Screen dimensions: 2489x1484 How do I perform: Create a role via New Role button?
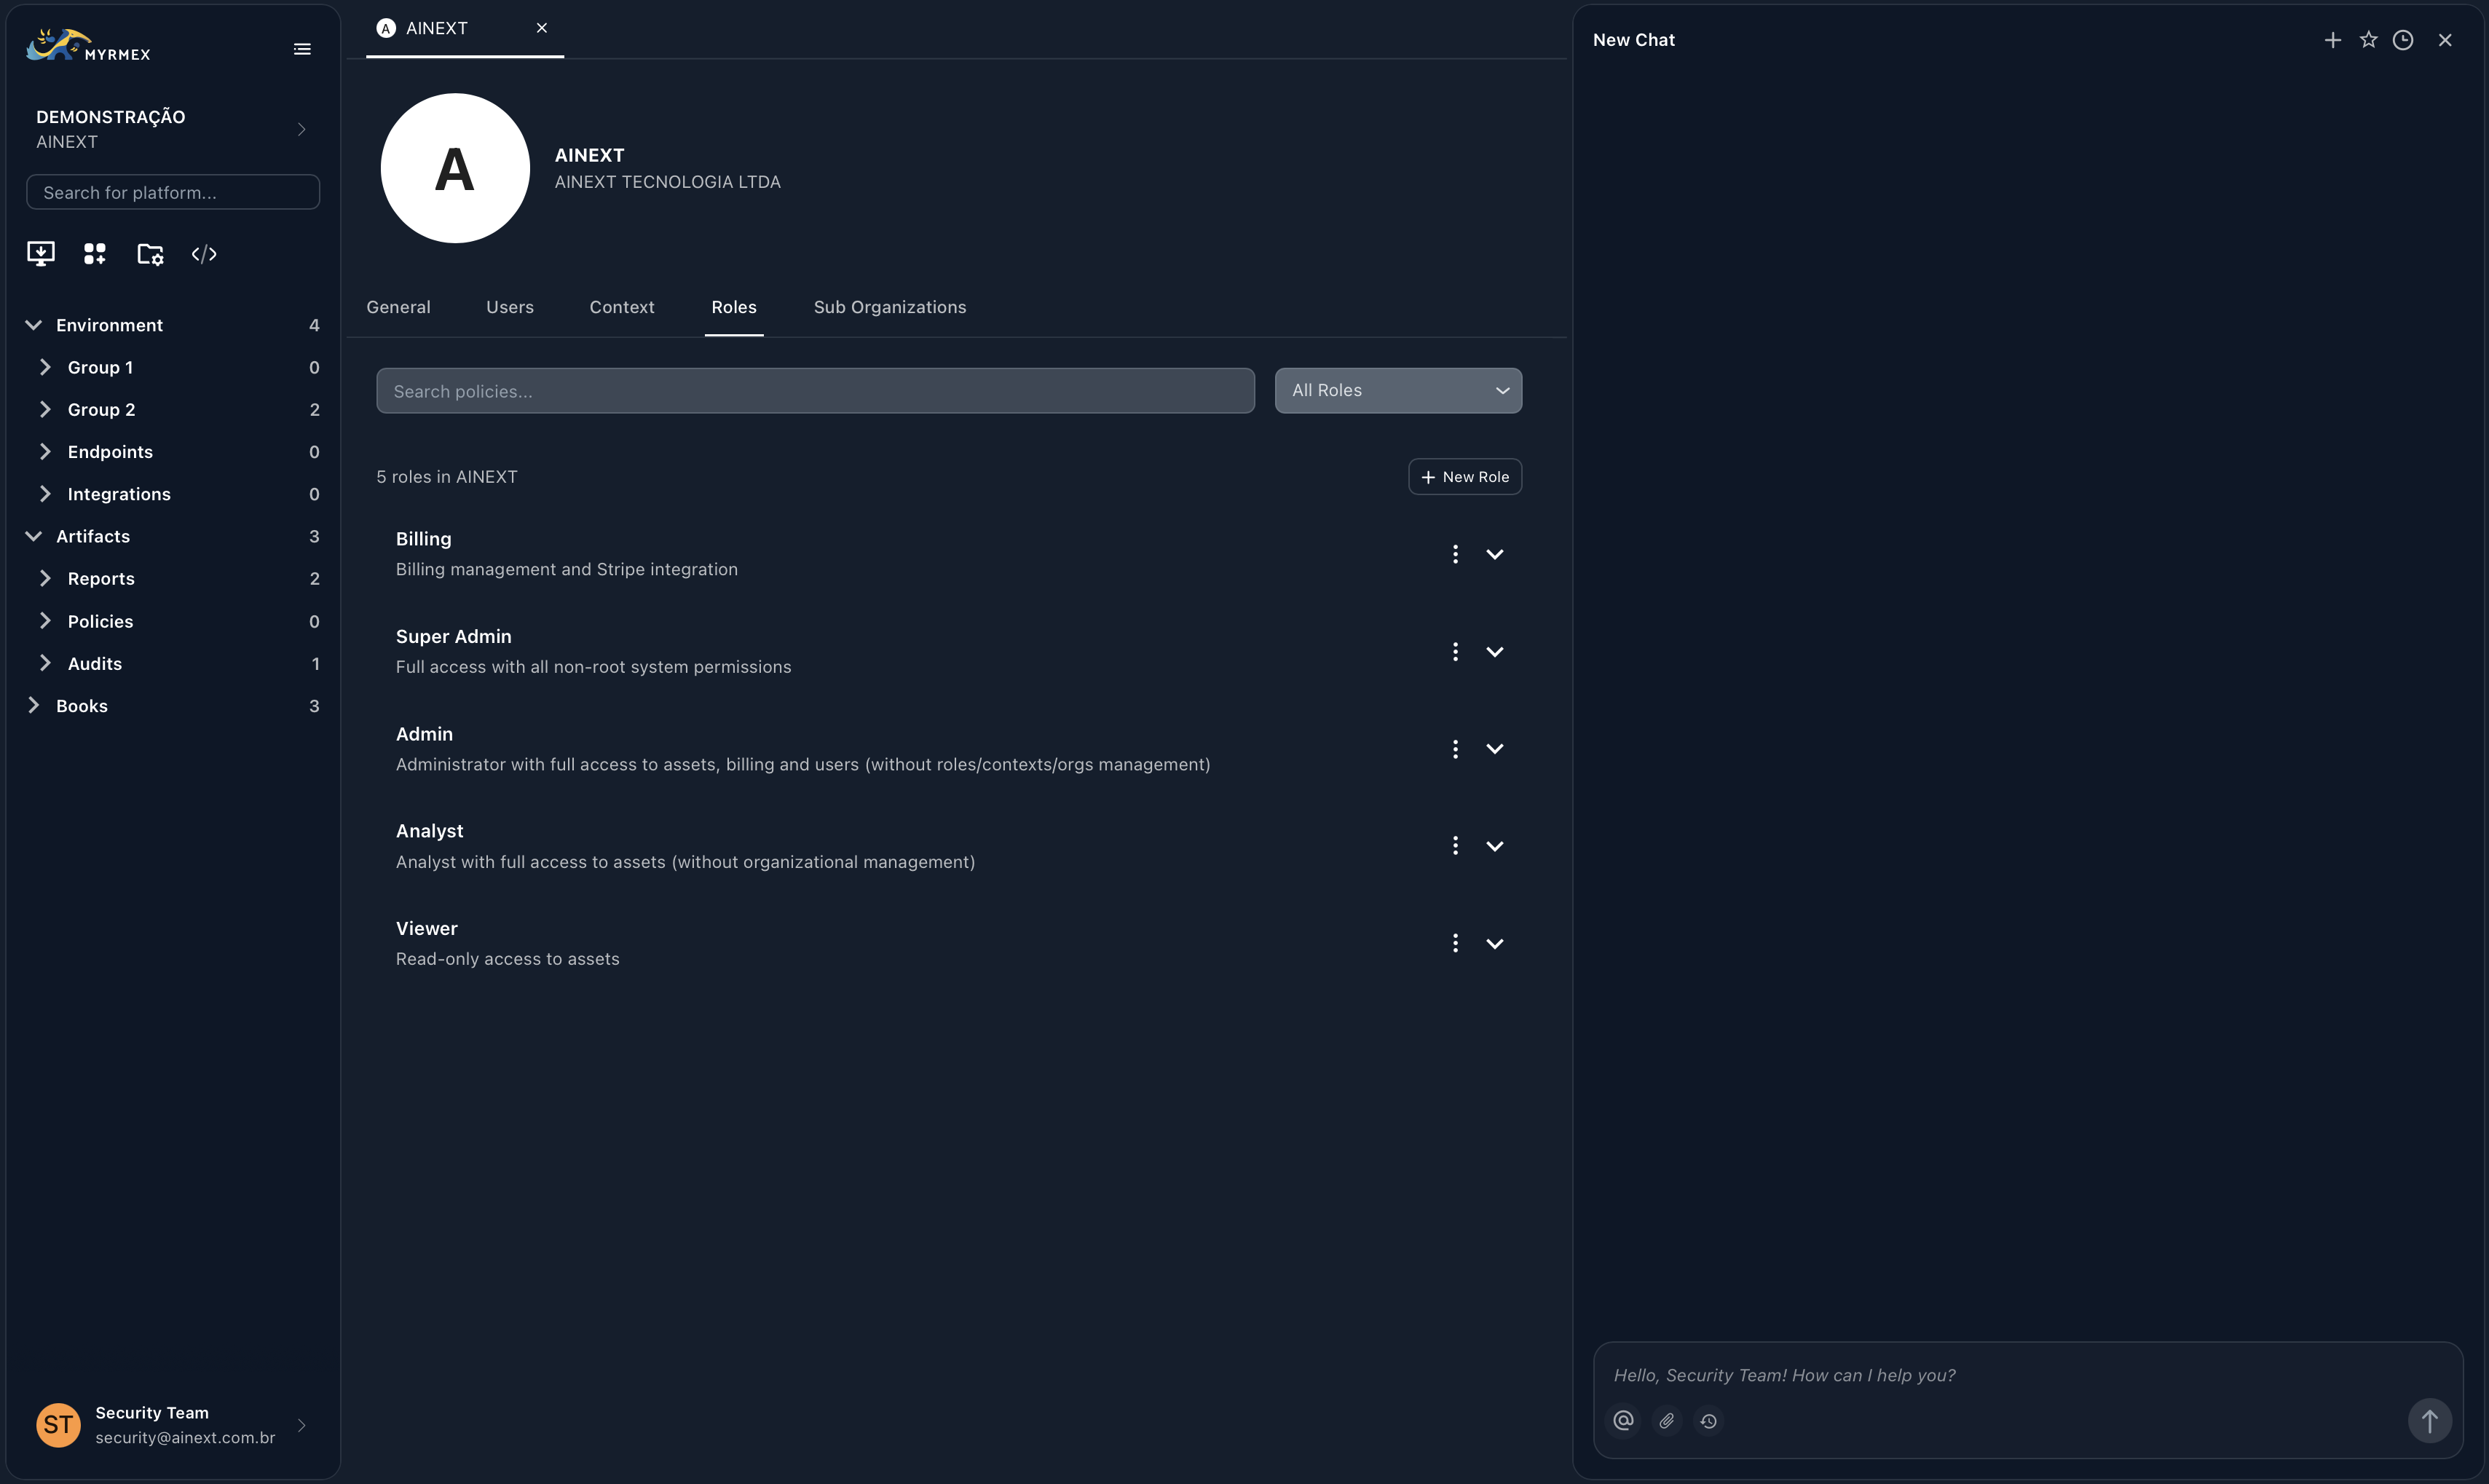click(x=1464, y=476)
